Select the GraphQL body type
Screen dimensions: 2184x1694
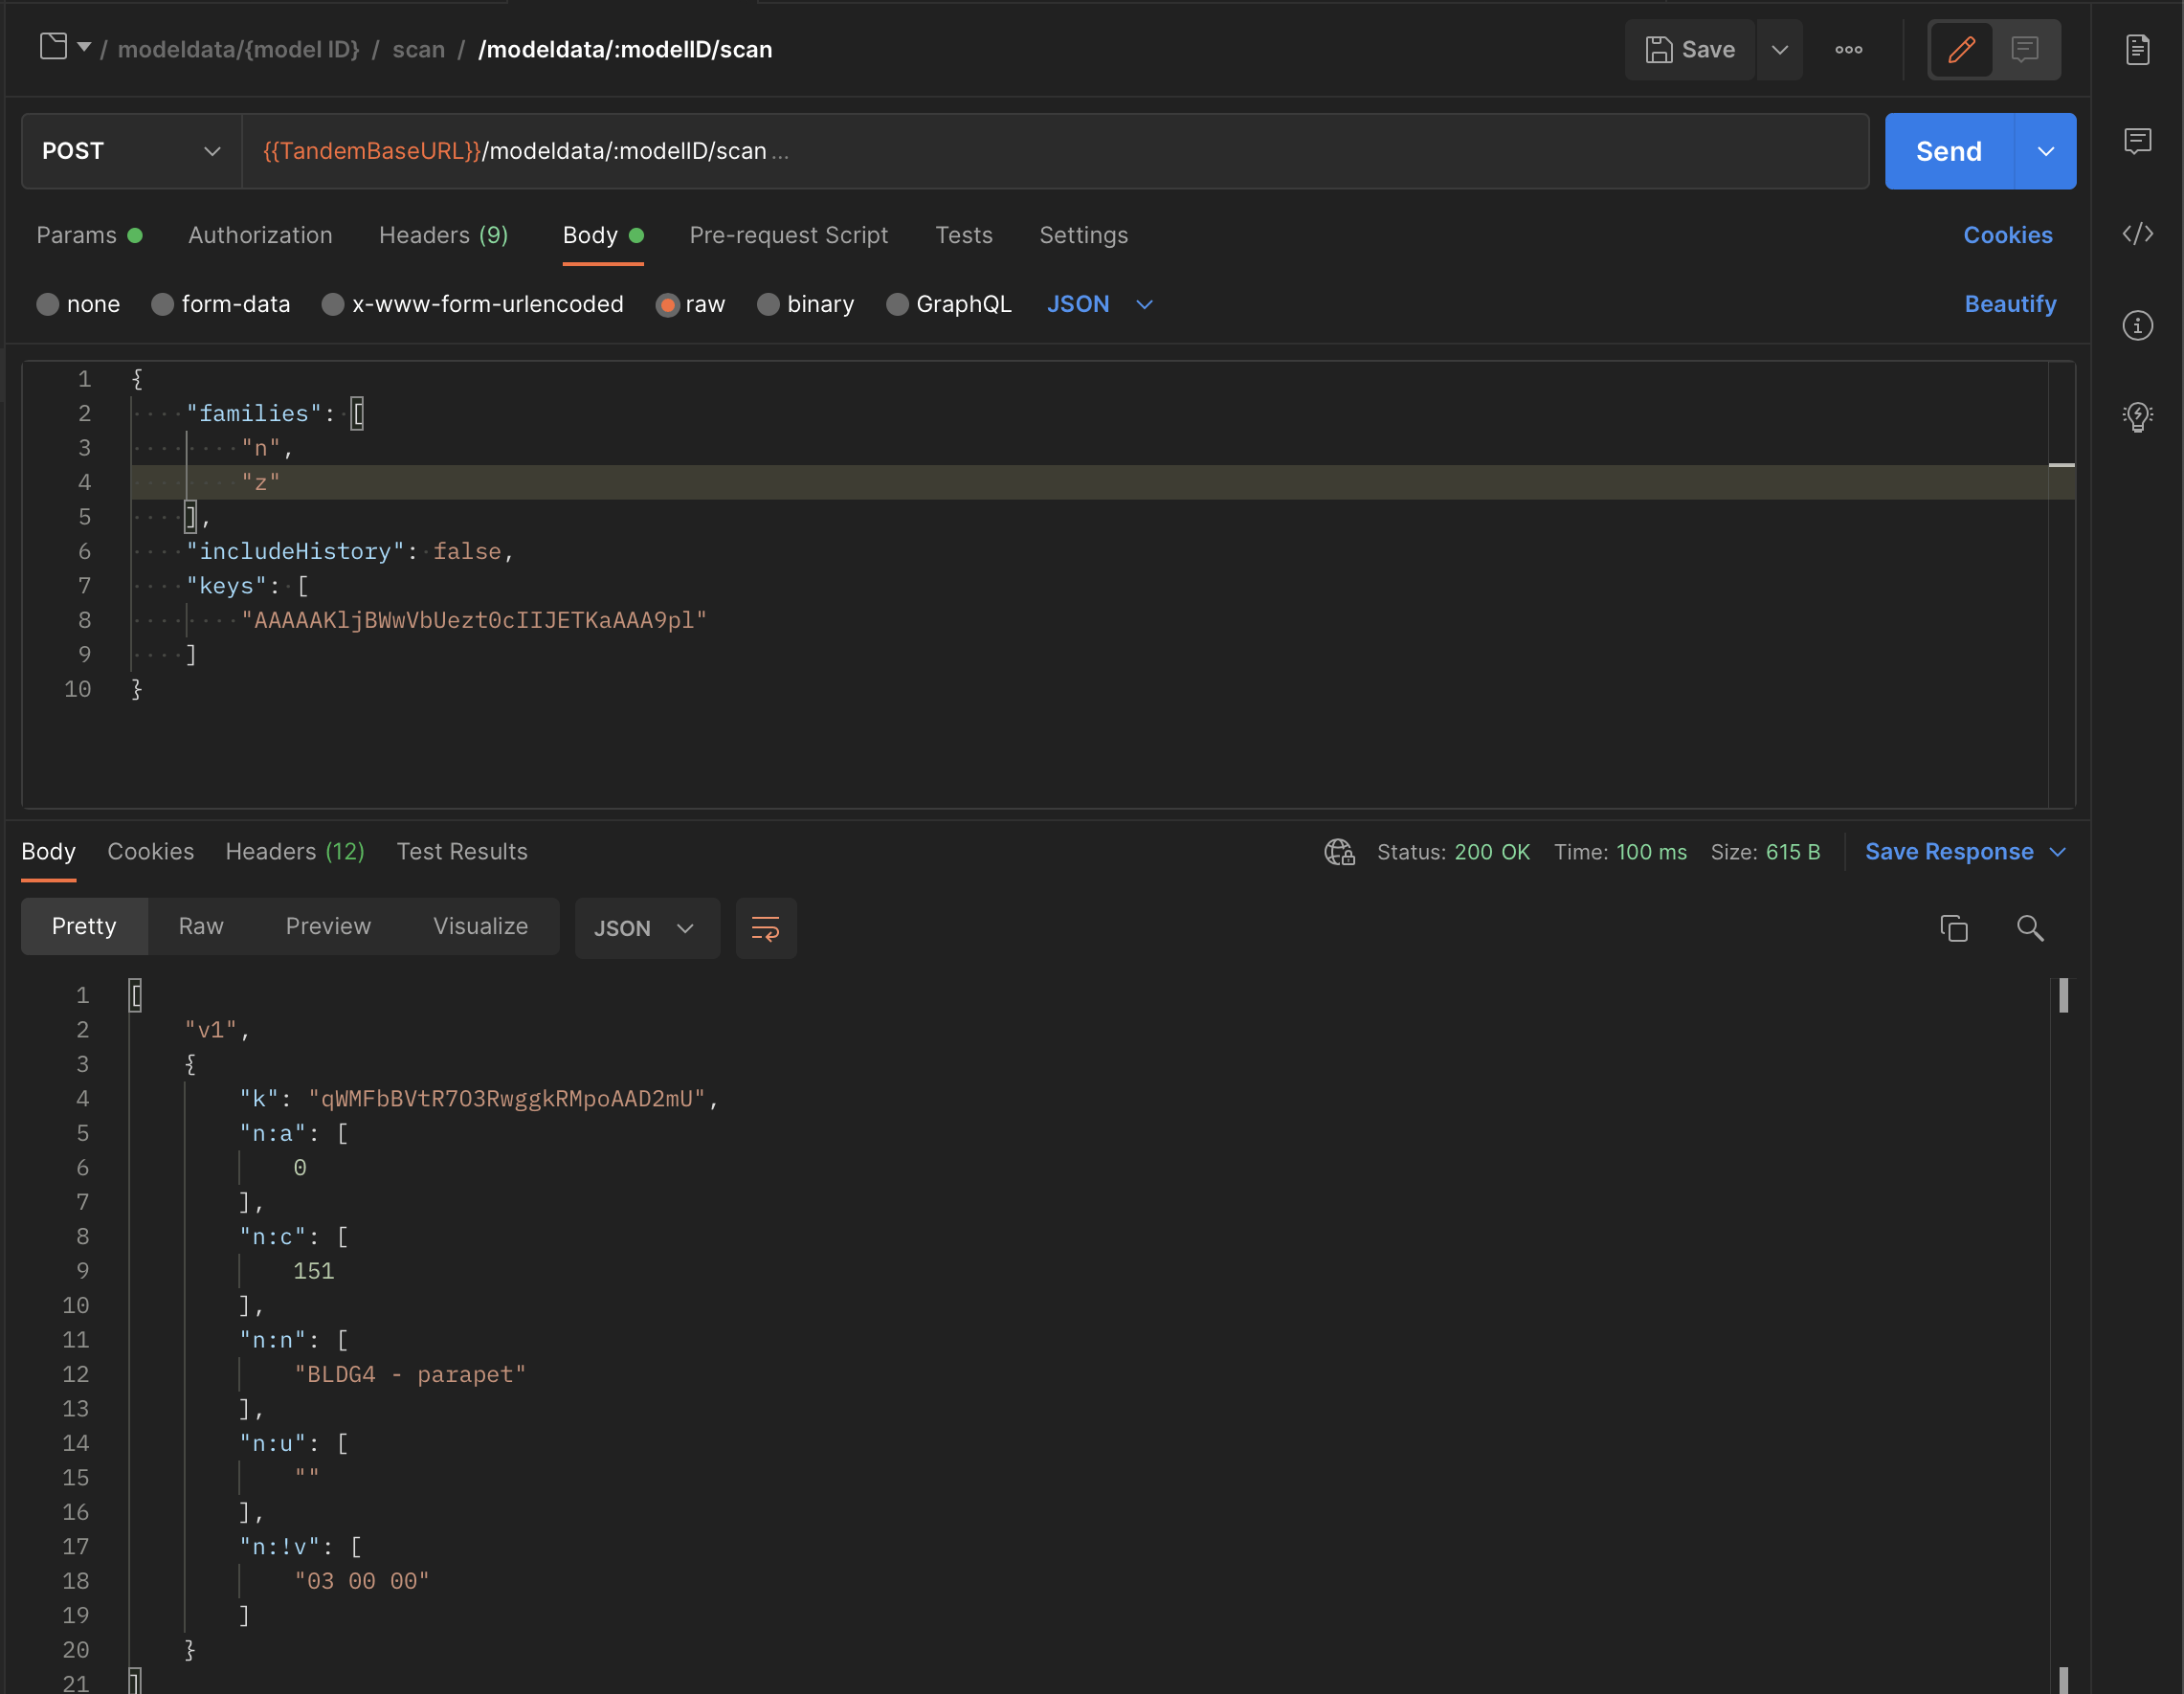click(897, 304)
